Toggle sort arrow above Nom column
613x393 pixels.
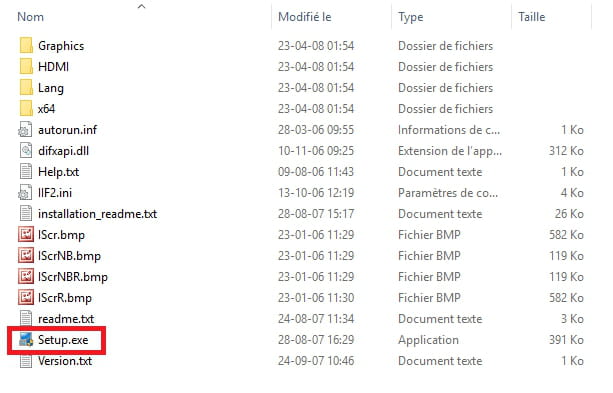pos(142,6)
